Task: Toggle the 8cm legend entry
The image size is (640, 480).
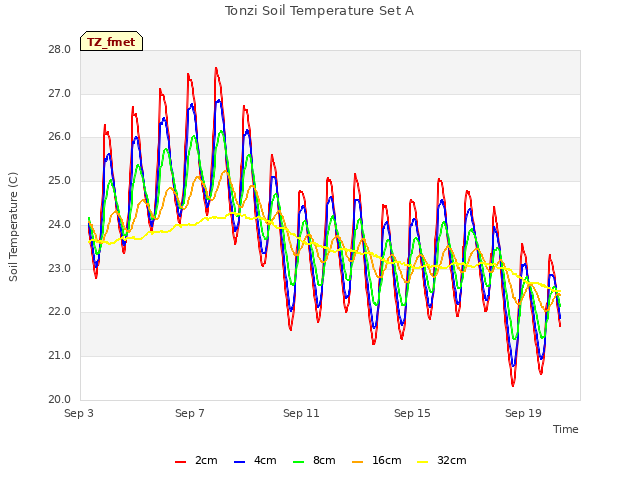Action: pos(314,460)
